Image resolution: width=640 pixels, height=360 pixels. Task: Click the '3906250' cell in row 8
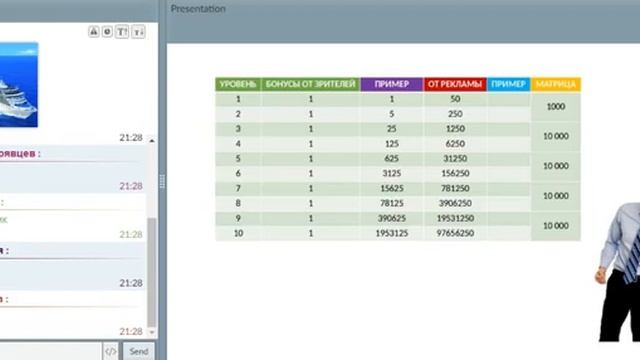[455, 203]
